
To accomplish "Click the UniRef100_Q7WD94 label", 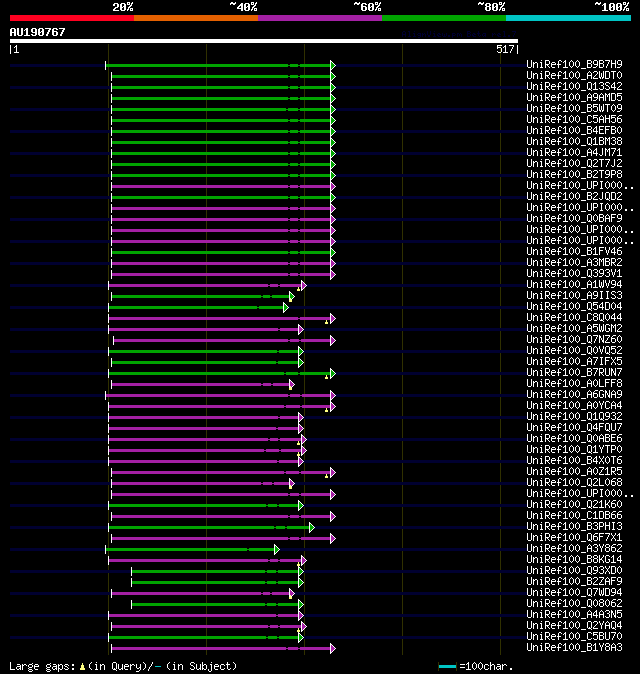I will (x=574, y=593).
